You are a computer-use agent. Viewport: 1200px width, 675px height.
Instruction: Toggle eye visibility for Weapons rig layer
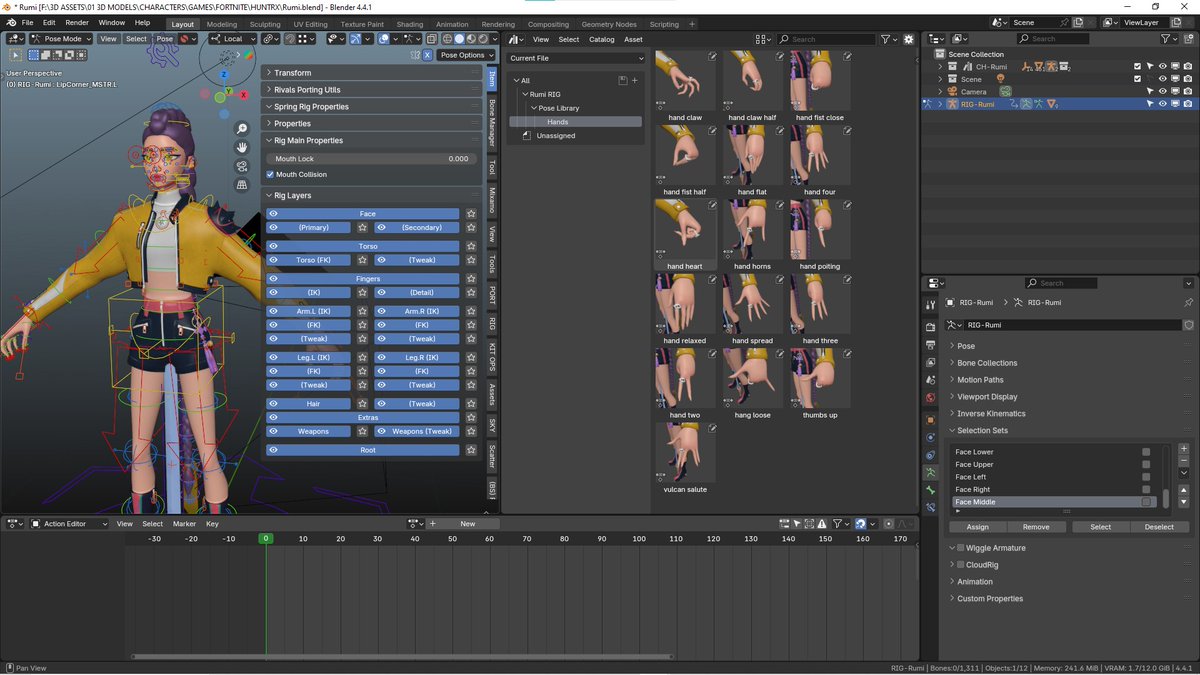(x=273, y=431)
